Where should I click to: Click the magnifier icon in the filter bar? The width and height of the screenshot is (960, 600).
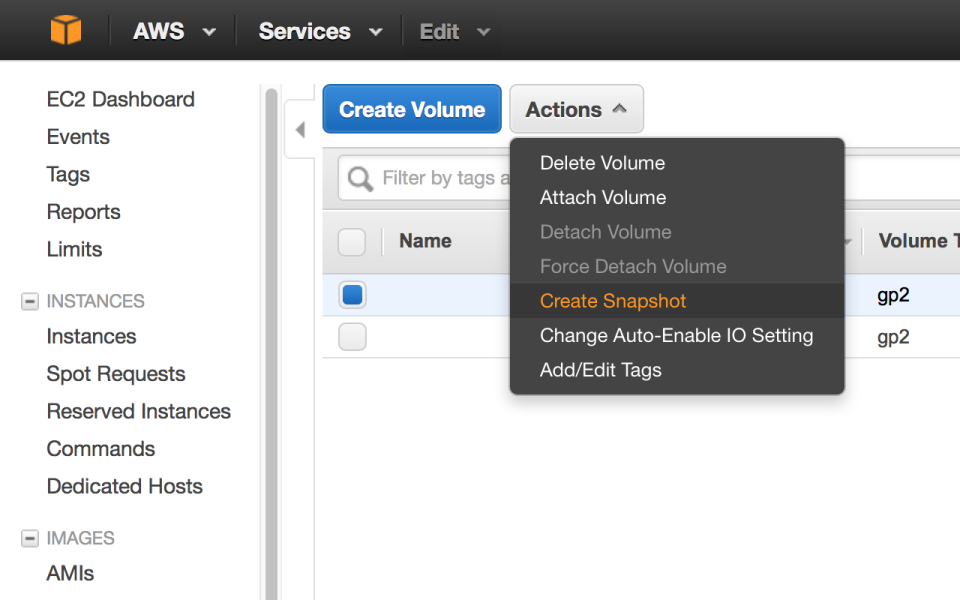pyautogui.click(x=360, y=178)
